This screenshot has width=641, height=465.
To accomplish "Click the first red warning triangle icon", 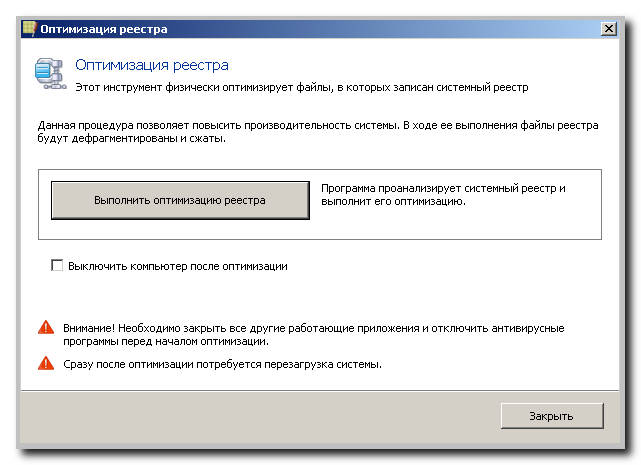I will 46,328.
